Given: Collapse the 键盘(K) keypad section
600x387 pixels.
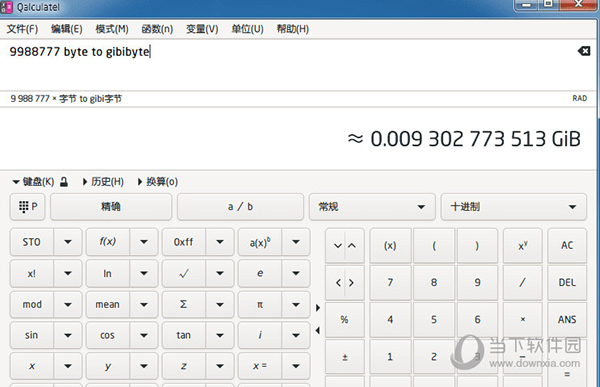Looking at the screenshot, I should (33, 182).
